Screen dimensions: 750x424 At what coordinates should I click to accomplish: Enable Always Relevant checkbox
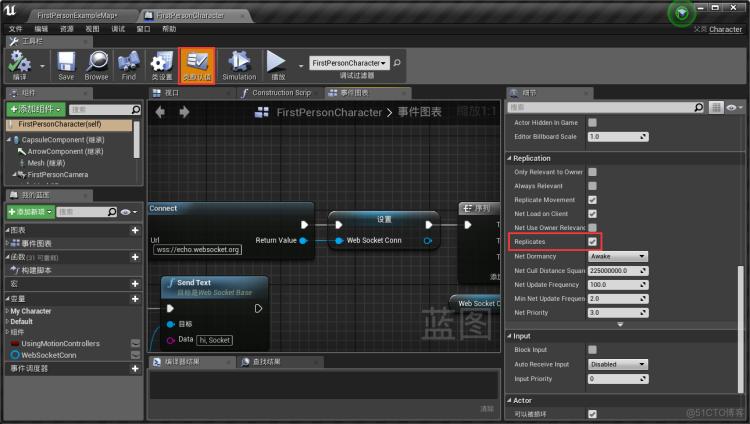(x=592, y=186)
